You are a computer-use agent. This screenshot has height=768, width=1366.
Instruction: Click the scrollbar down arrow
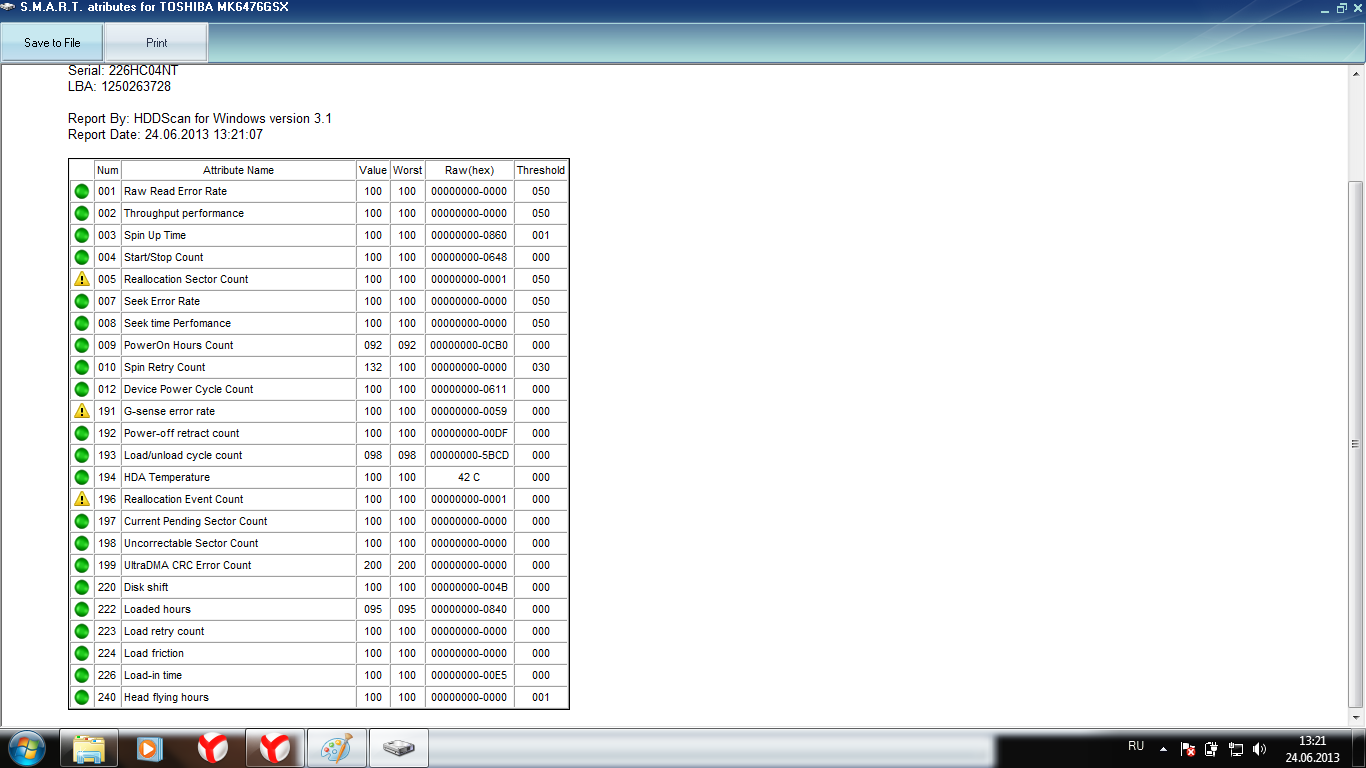1356,716
